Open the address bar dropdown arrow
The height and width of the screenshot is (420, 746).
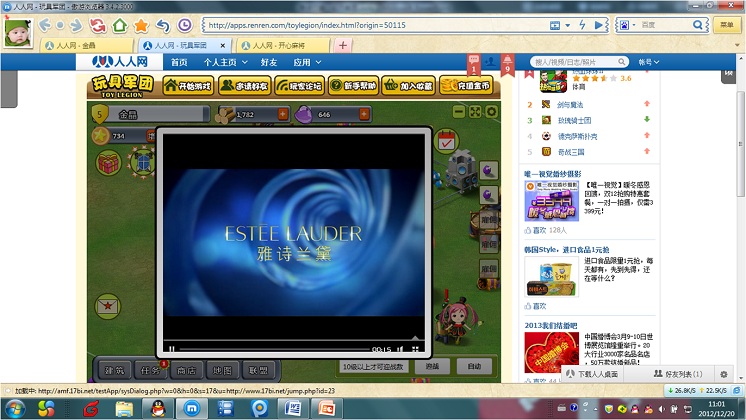pyautogui.click(x=568, y=25)
